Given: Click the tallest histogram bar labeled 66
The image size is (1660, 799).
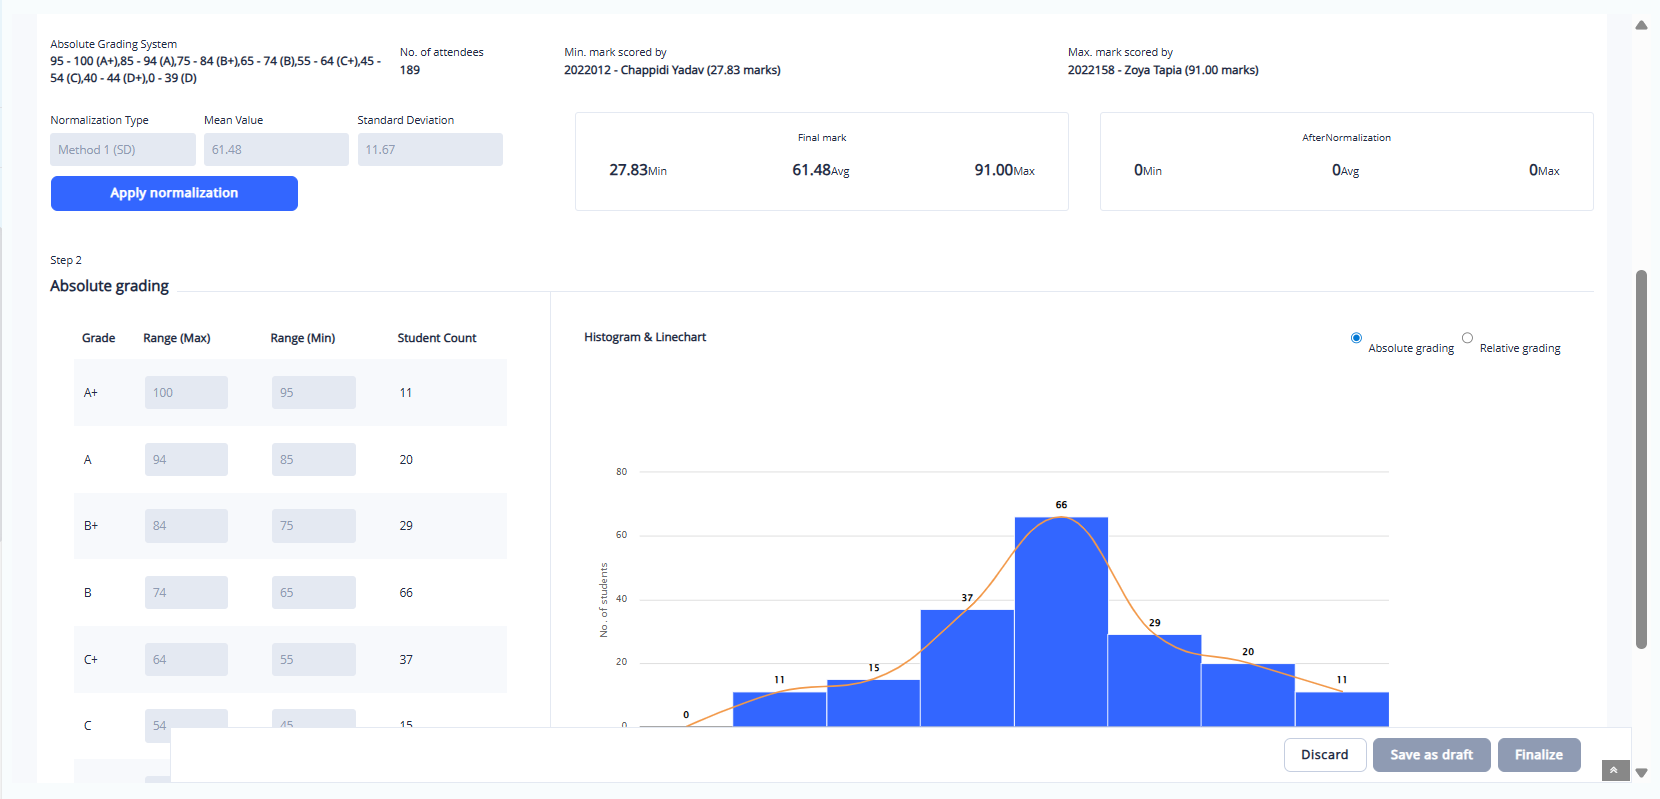Looking at the screenshot, I should click(x=1061, y=620).
